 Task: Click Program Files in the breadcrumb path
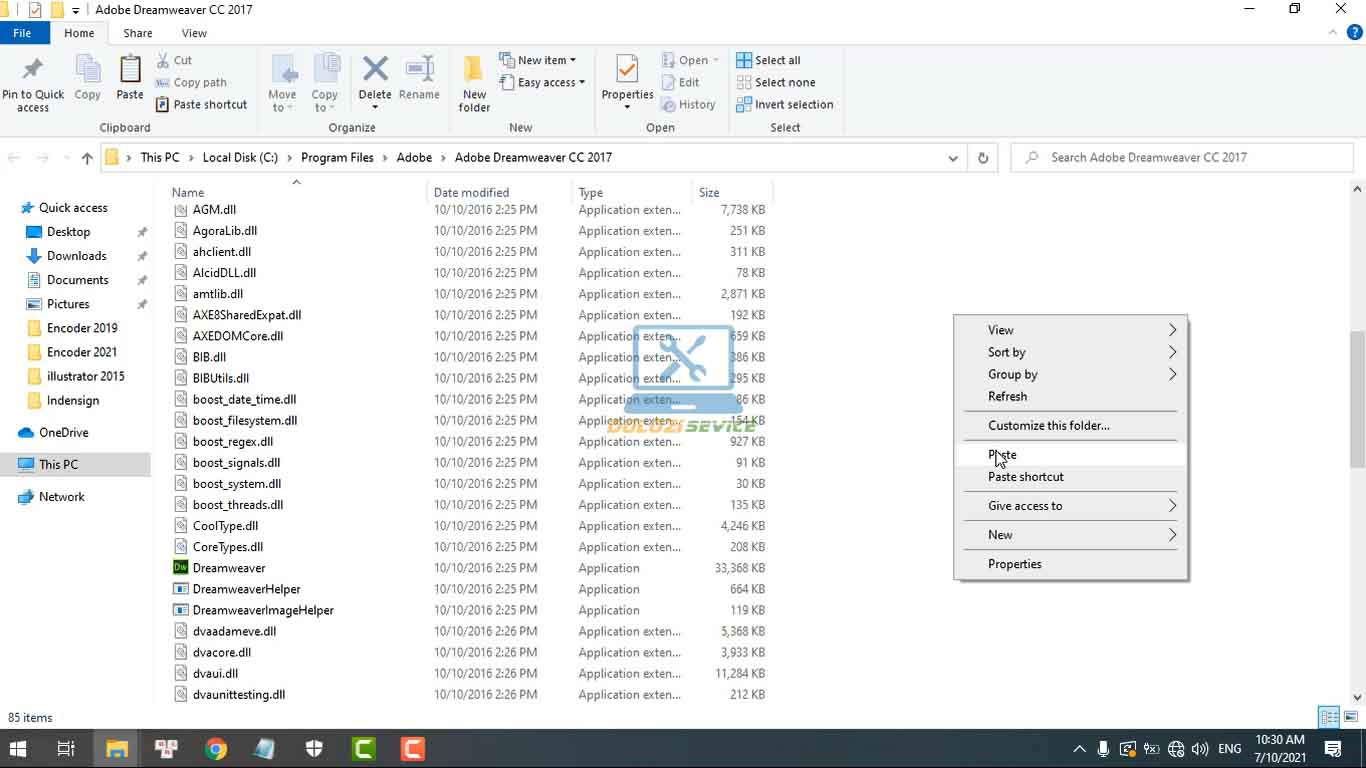(337, 157)
